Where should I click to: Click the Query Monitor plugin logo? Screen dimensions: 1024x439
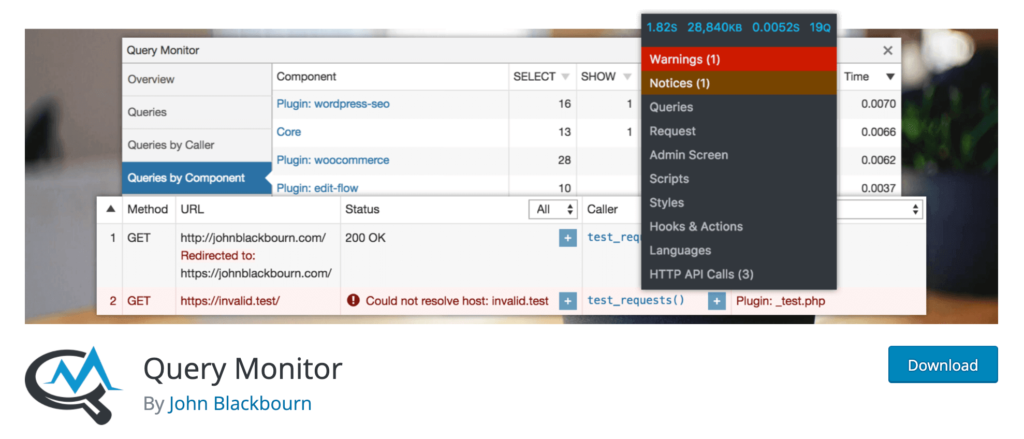[73, 385]
